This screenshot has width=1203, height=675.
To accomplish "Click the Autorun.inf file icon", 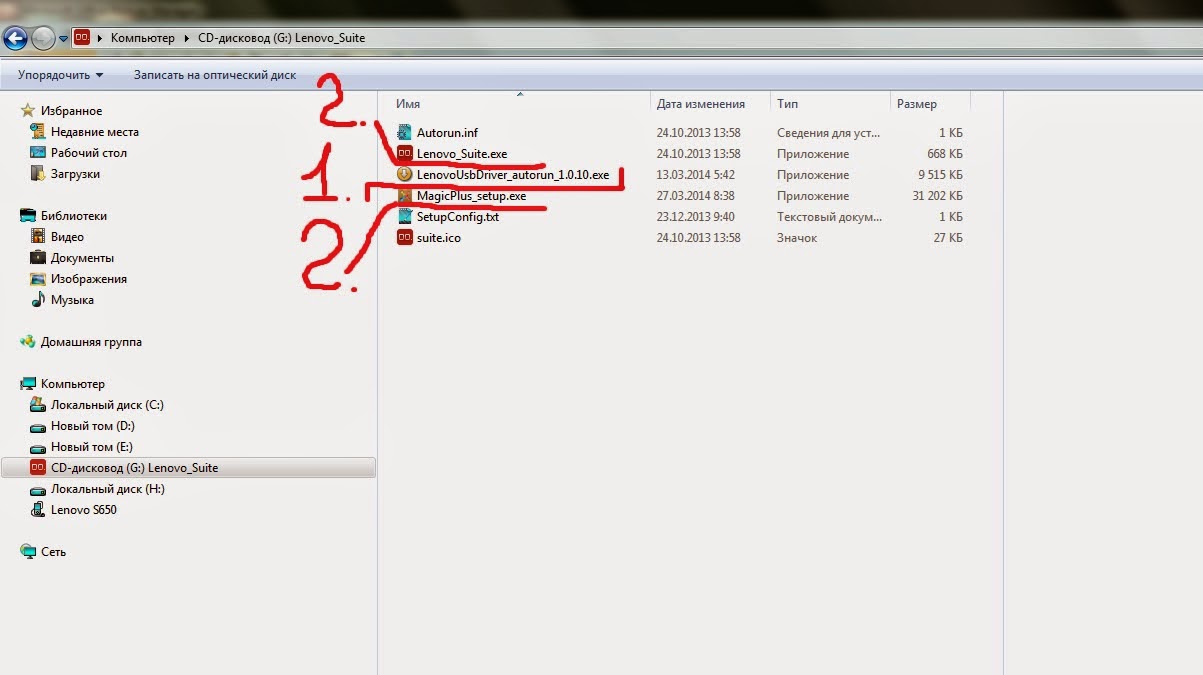I will [405, 133].
